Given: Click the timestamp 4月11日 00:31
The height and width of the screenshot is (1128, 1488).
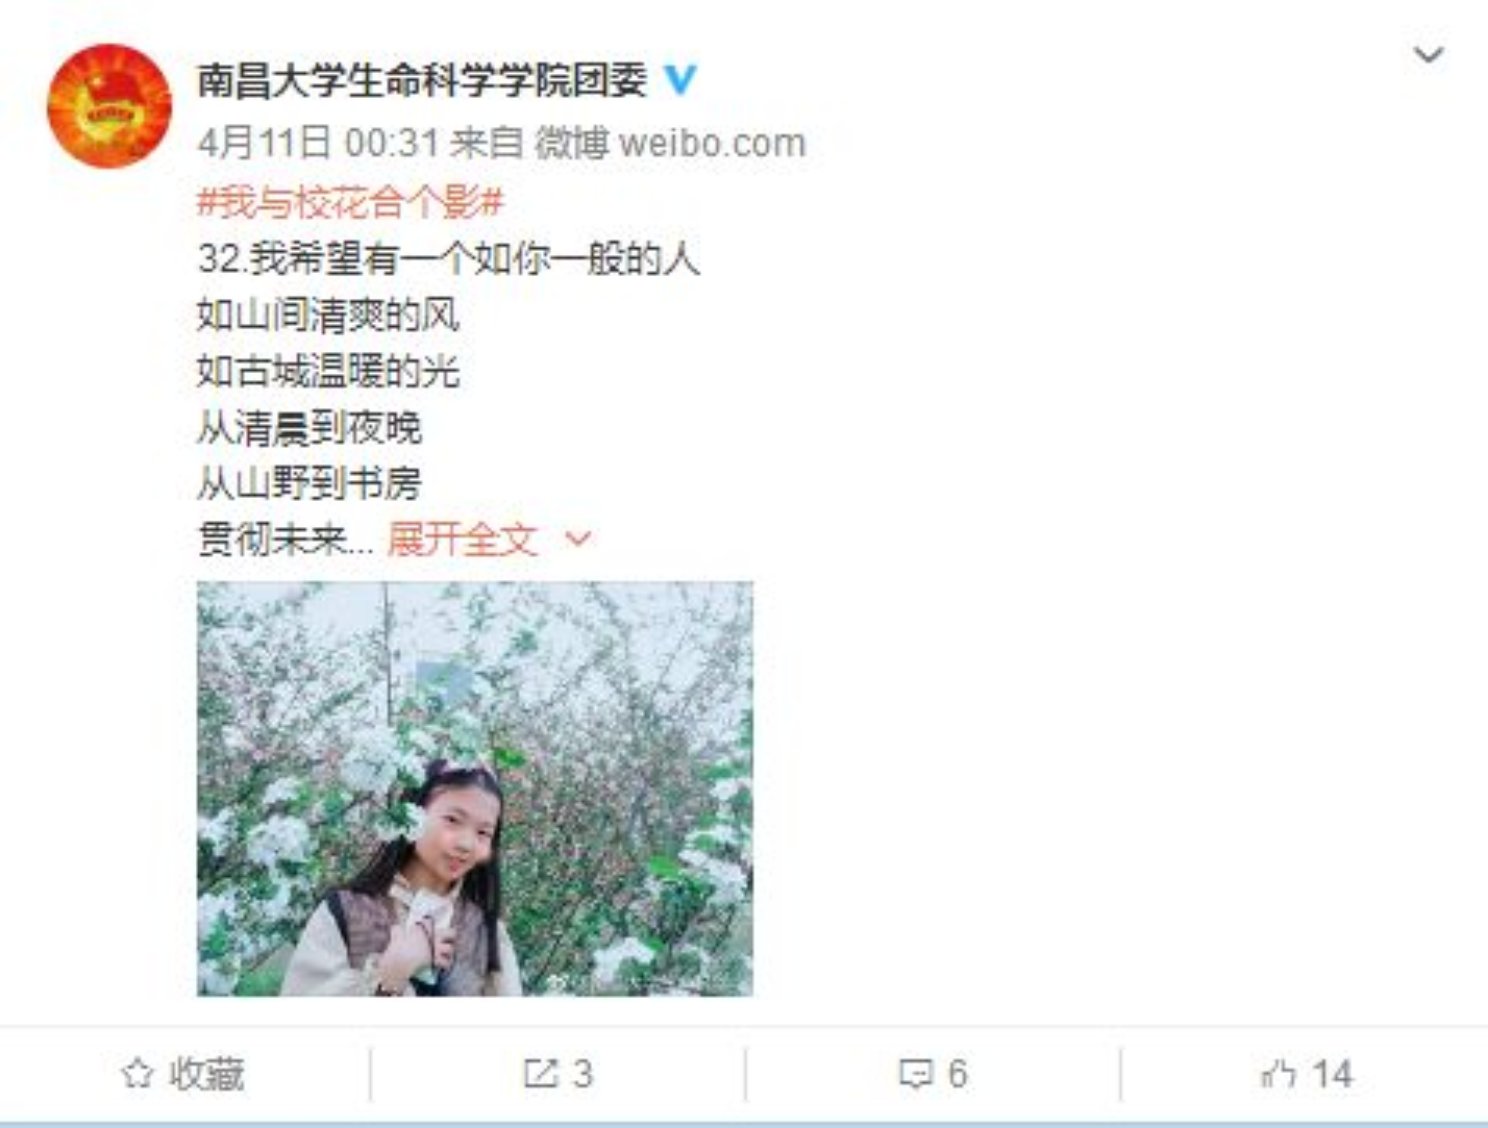Looking at the screenshot, I should coord(318,143).
